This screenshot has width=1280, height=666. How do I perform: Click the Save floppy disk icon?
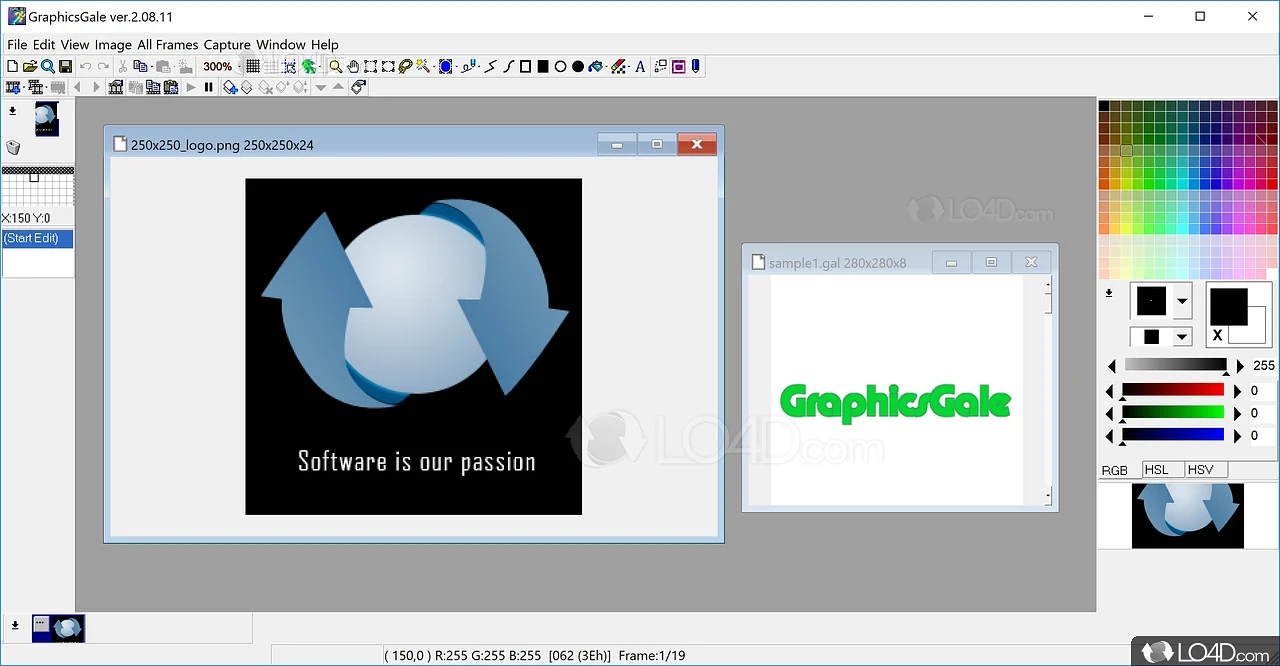pyautogui.click(x=65, y=67)
